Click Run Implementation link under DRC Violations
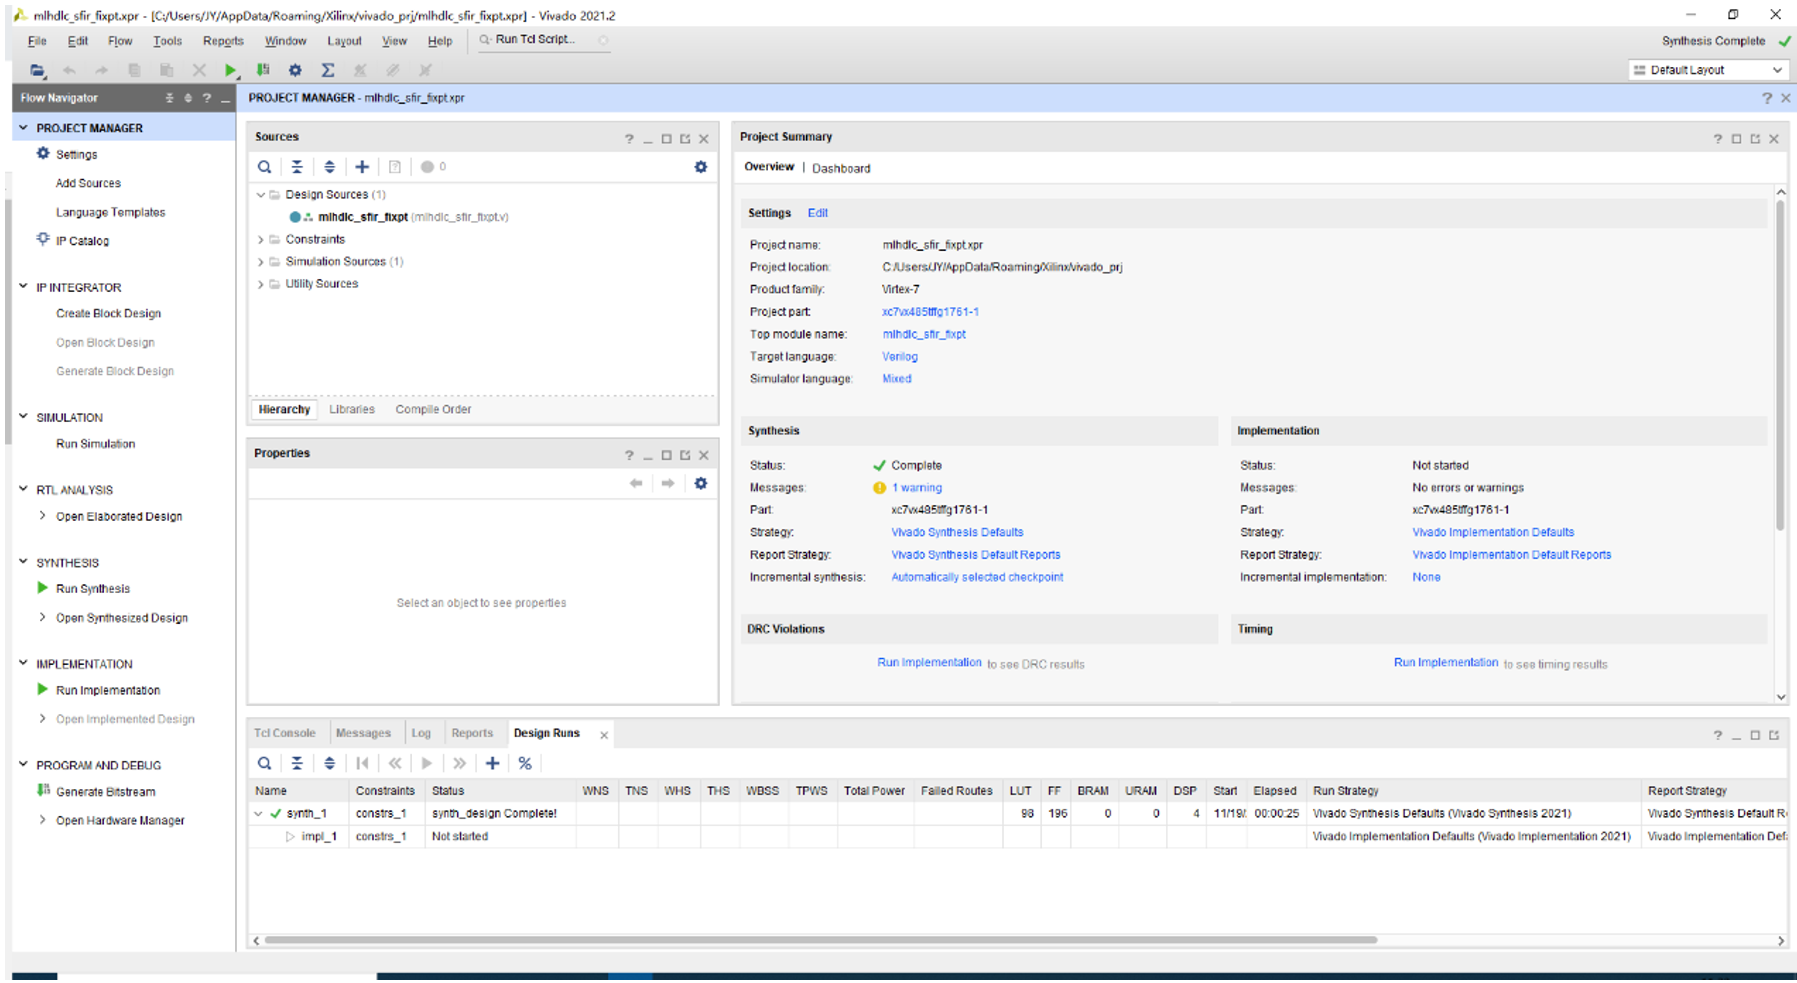Image resolution: width=1797 pixels, height=983 pixels. pos(929,663)
